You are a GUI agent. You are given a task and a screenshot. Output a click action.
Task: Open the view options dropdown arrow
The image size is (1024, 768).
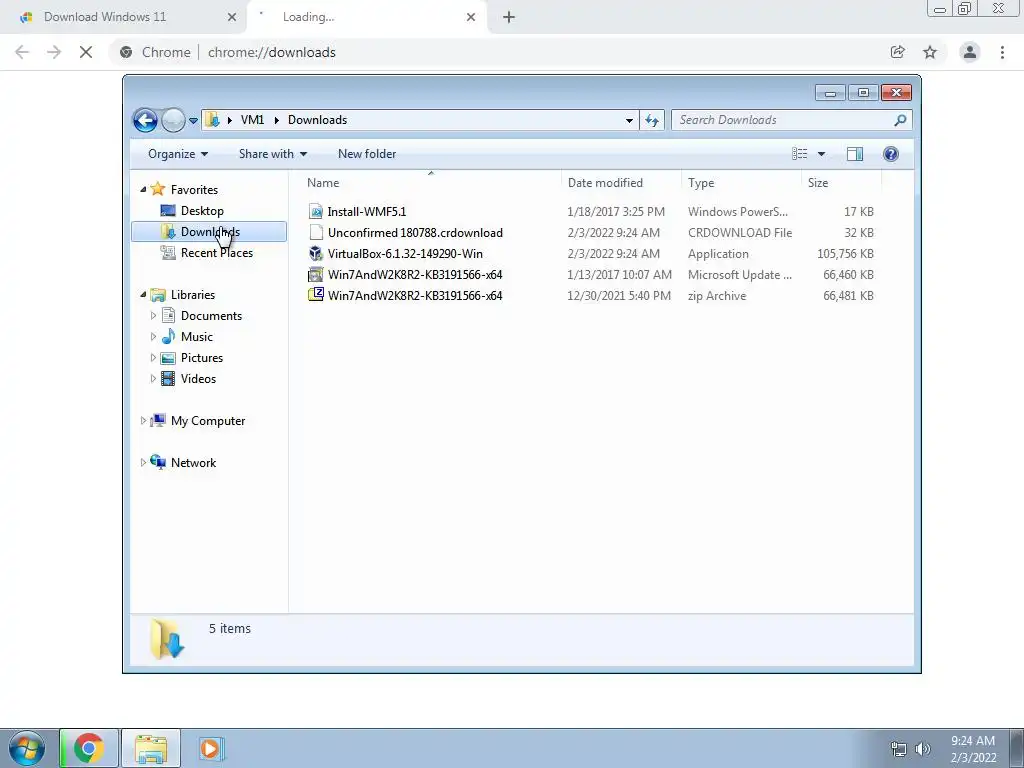point(822,154)
